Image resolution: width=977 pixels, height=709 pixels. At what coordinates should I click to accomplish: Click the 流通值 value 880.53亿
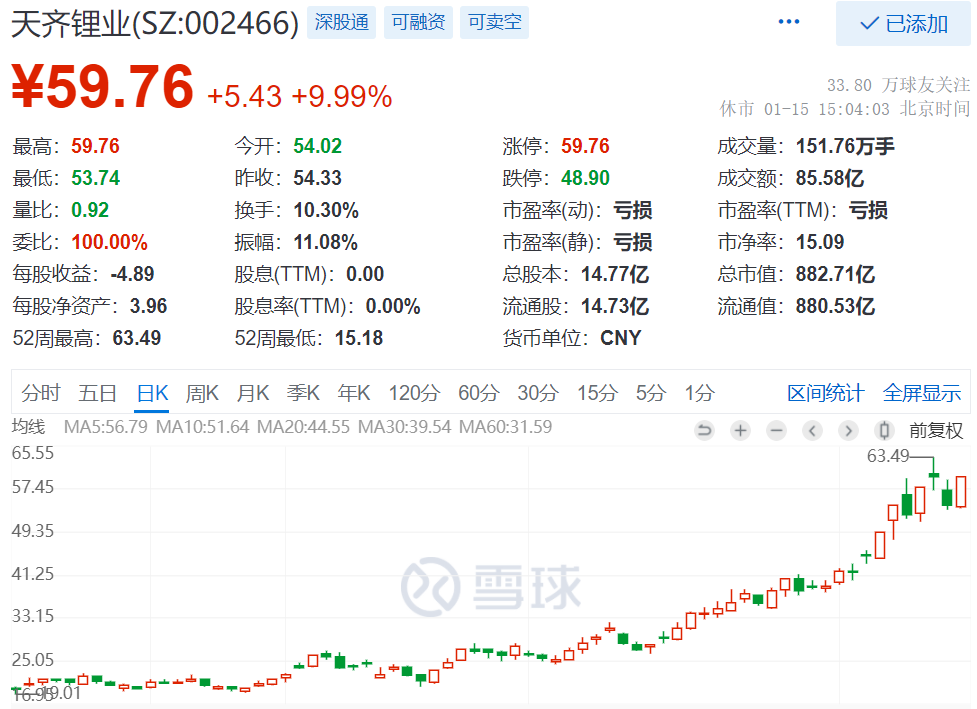[836, 307]
